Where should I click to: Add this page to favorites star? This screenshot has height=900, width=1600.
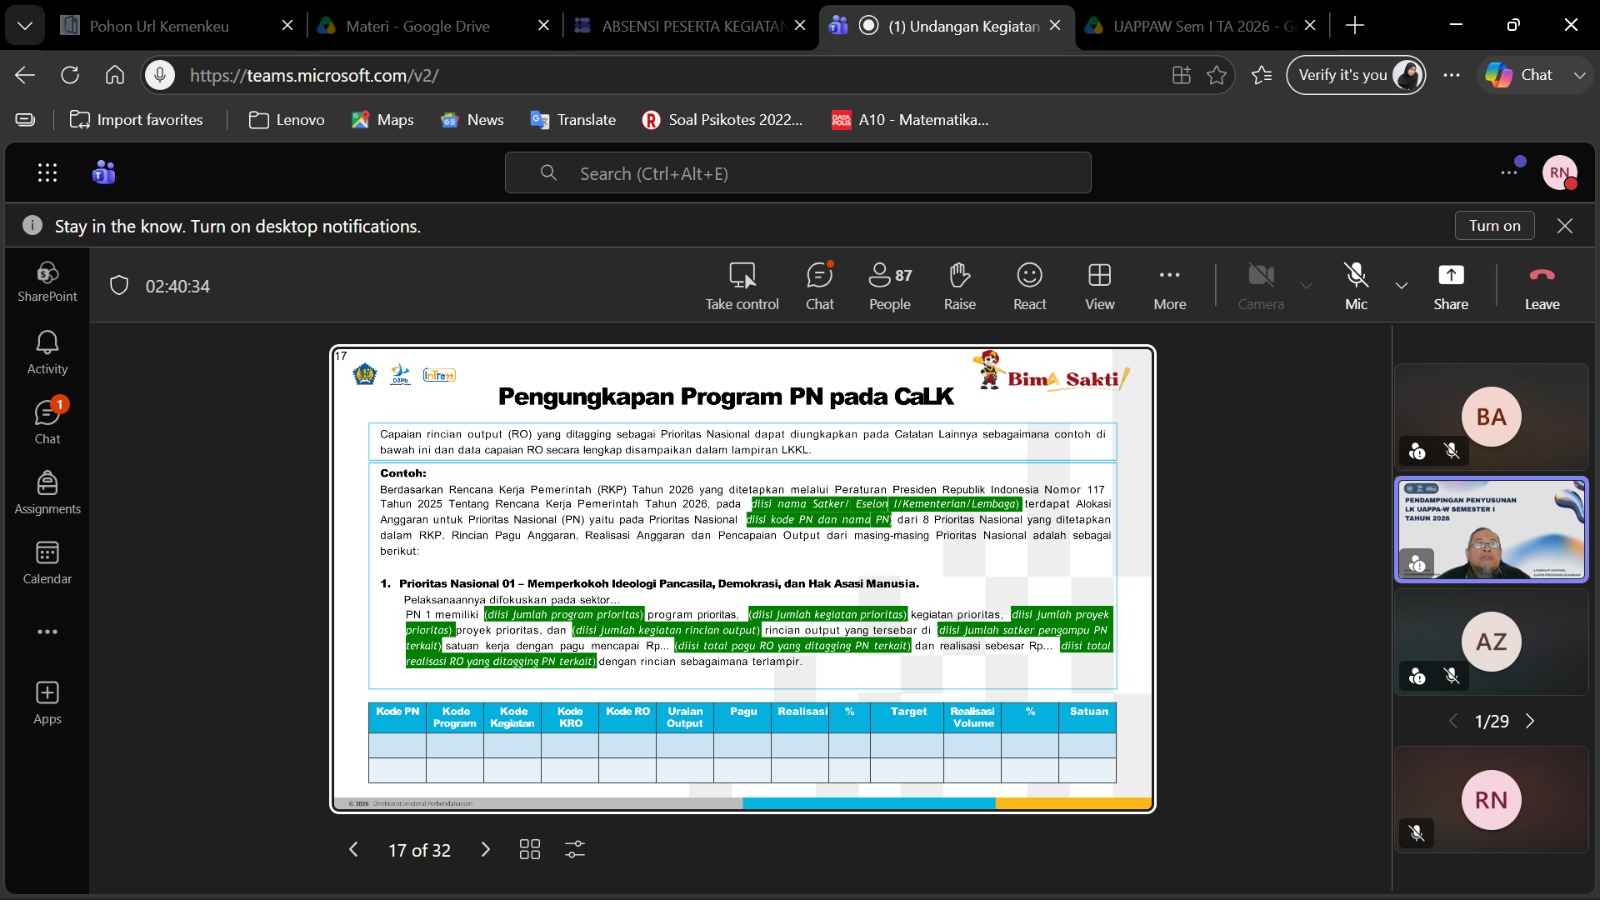1217,75
